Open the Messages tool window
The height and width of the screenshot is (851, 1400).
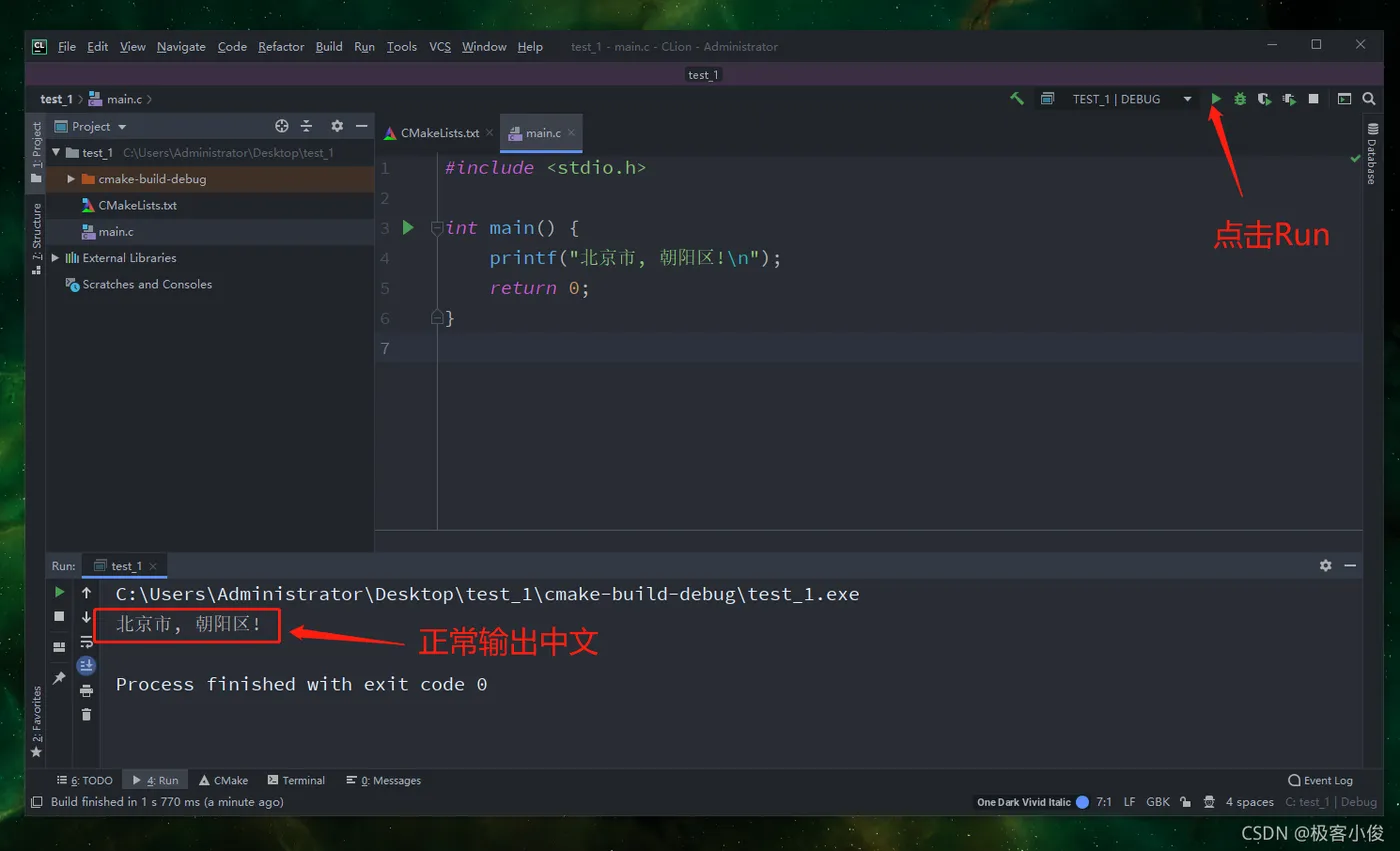tap(383, 780)
